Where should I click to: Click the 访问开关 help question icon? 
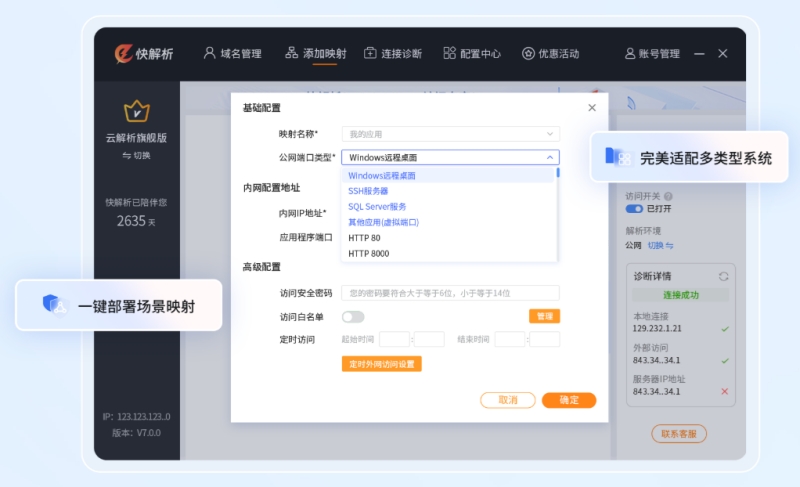point(668,196)
